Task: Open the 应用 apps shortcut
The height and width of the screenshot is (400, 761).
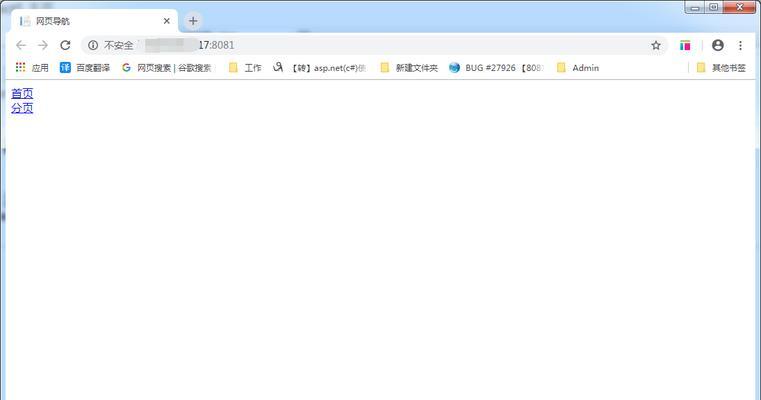Action: click(x=32, y=68)
